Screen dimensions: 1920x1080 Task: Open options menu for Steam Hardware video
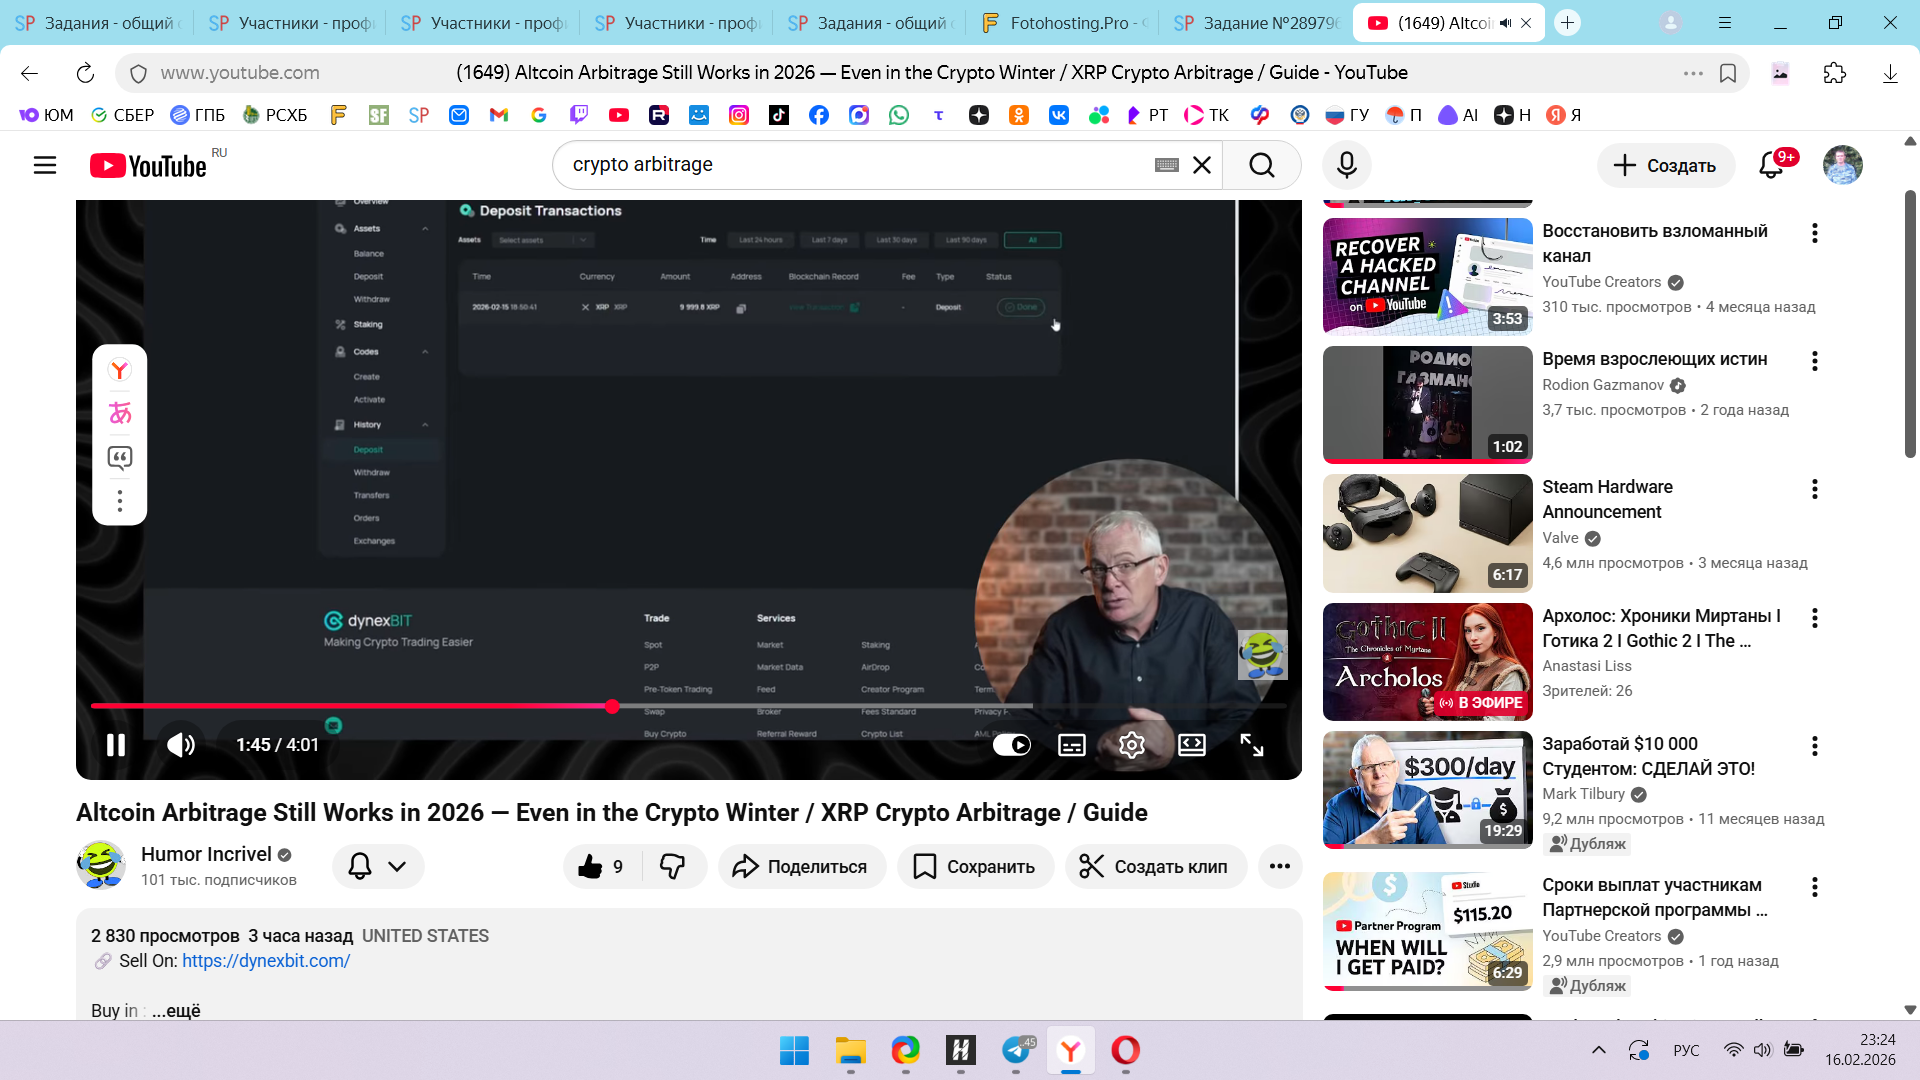[1814, 489]
